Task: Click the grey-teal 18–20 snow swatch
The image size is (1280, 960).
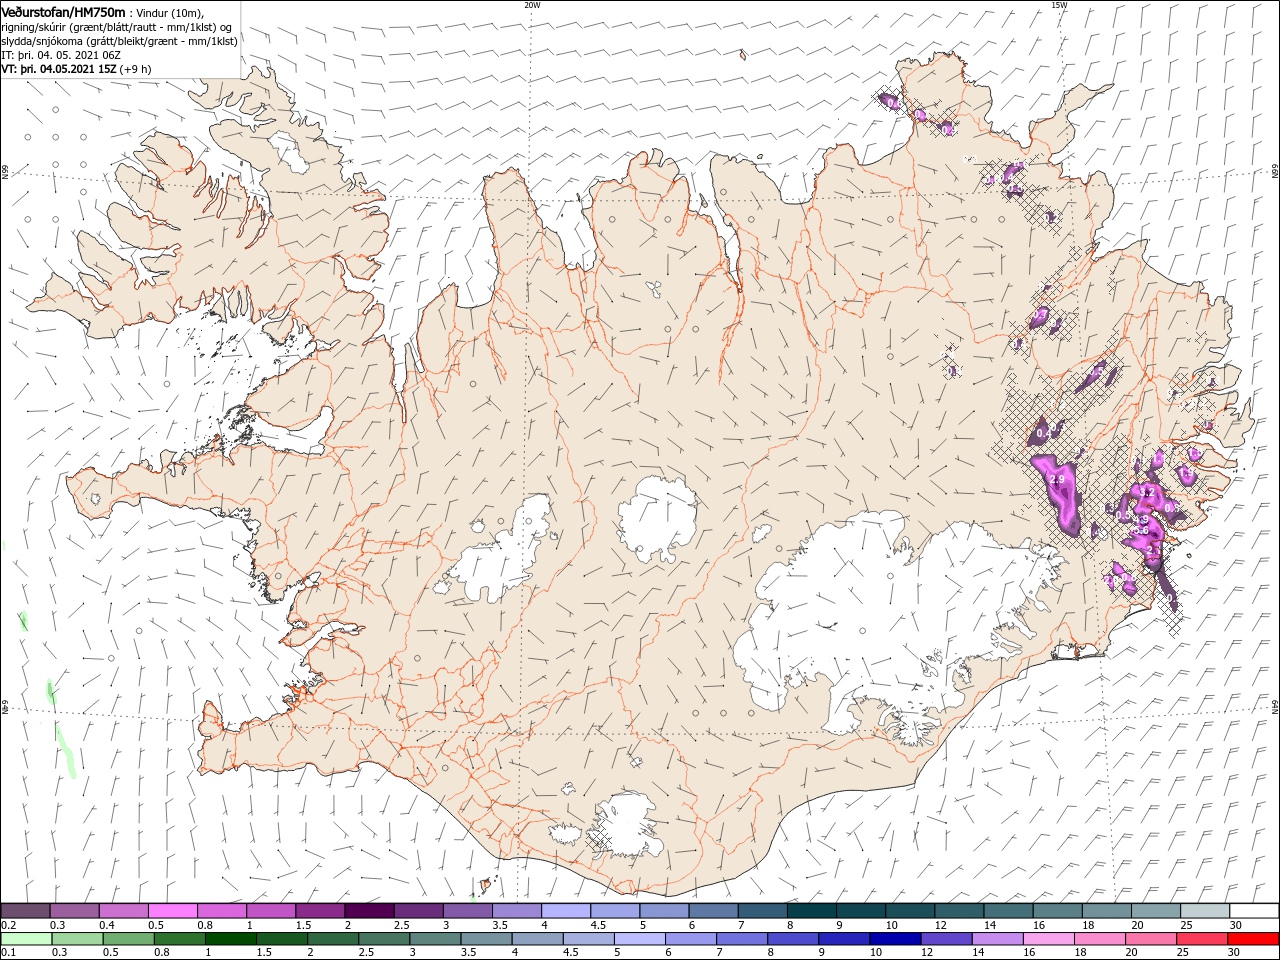Action: pos(1106,910)
